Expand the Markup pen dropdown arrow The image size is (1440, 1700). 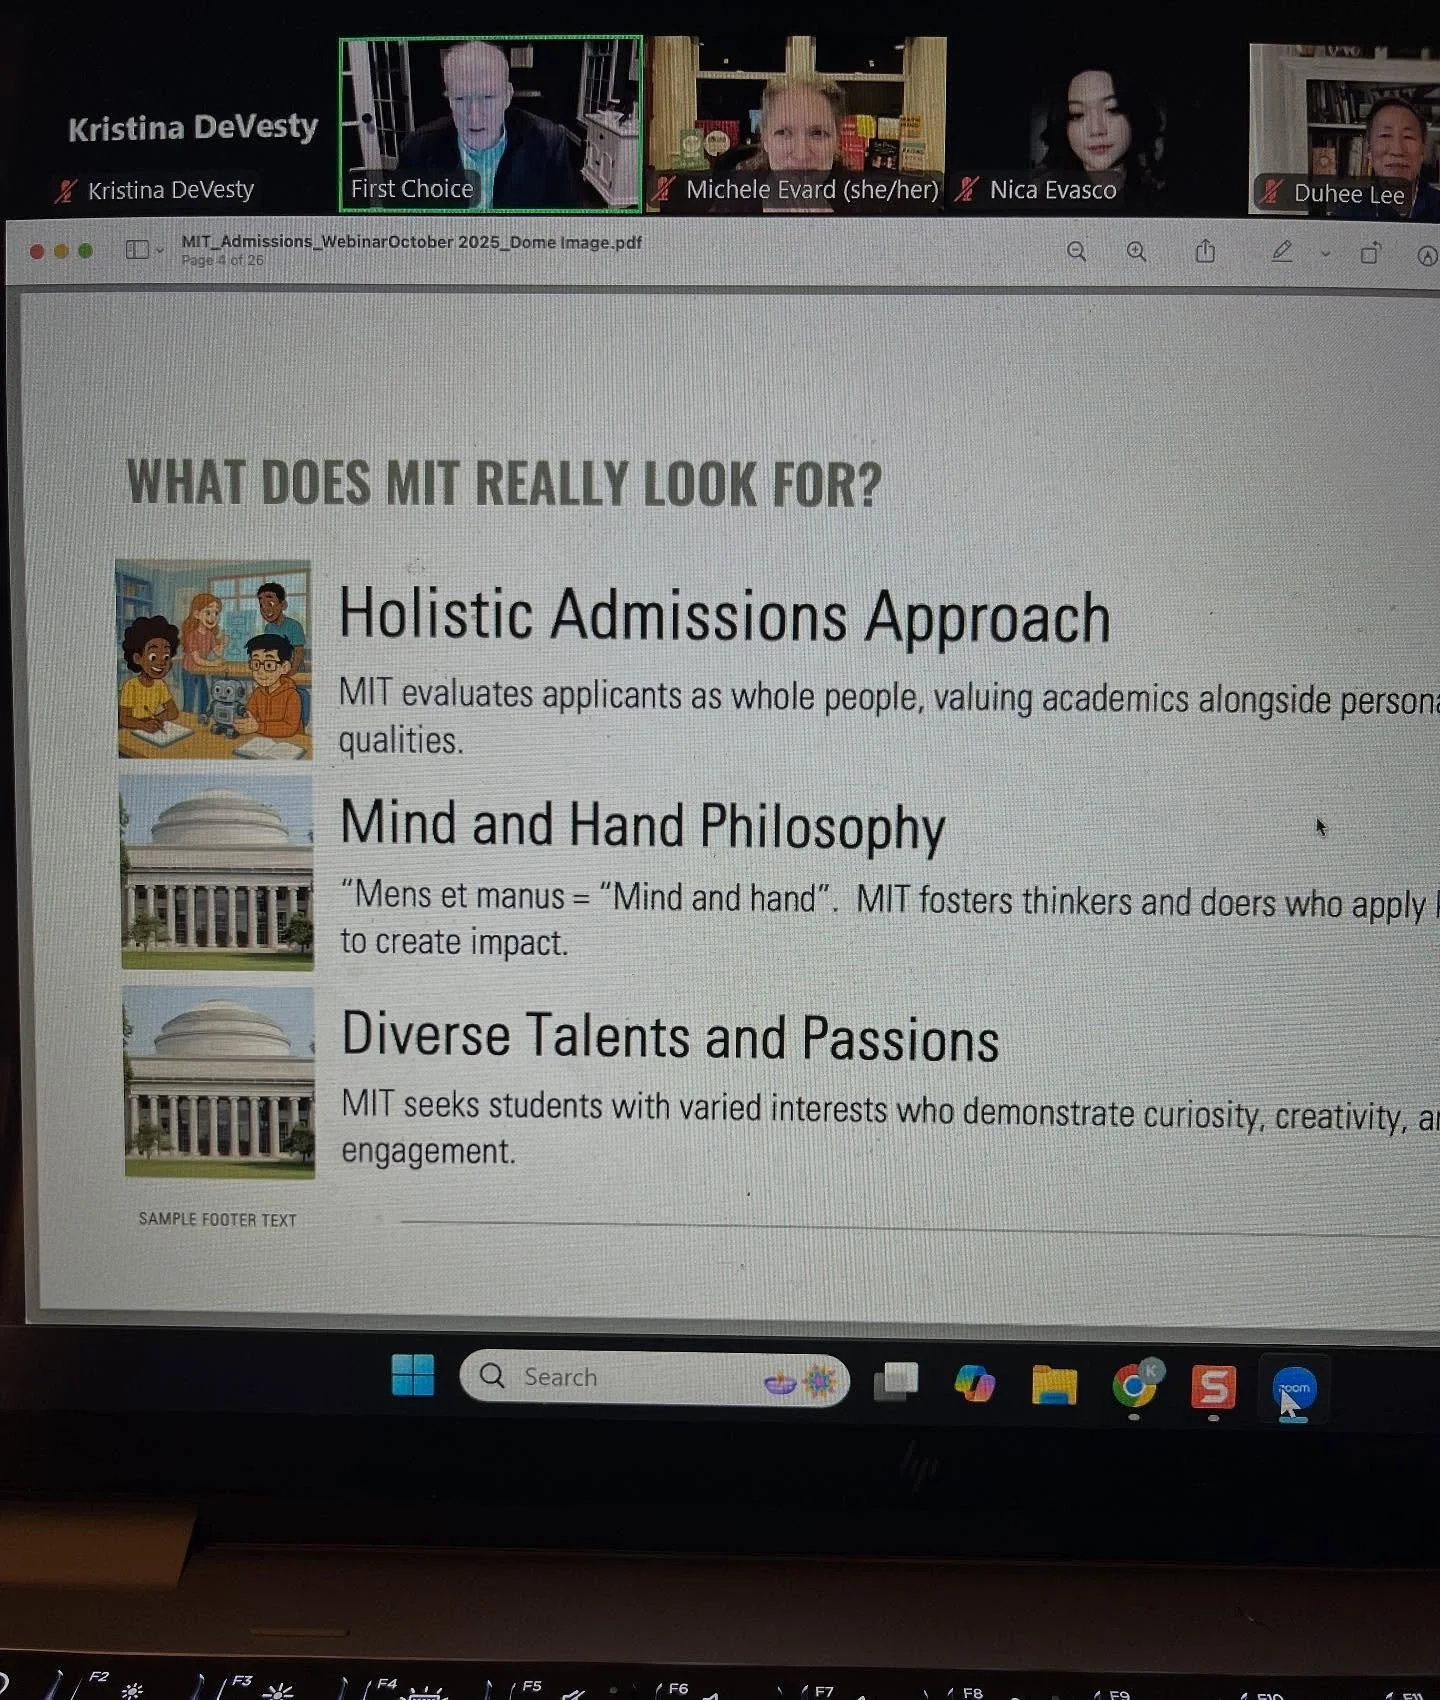(x=1326, y=254)
